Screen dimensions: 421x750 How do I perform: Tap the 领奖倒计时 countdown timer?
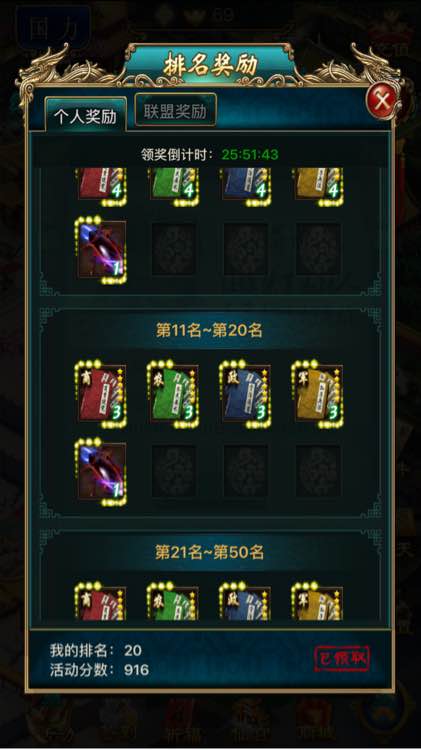click(249, 154)
